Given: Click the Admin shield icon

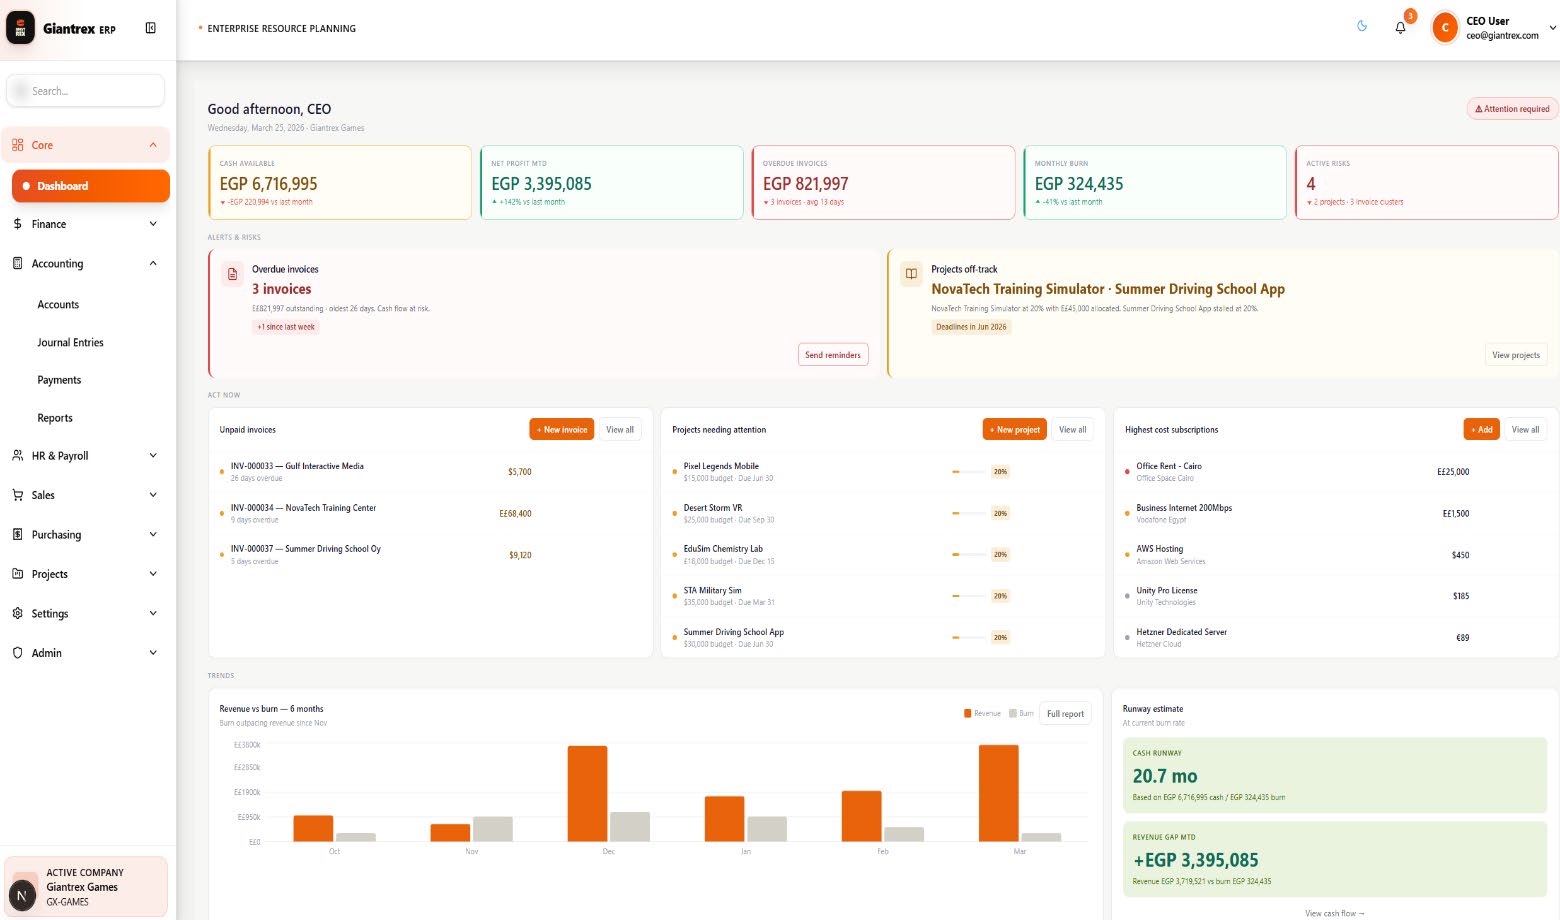Looking at the screenshot, I should (x=18, y=653).
